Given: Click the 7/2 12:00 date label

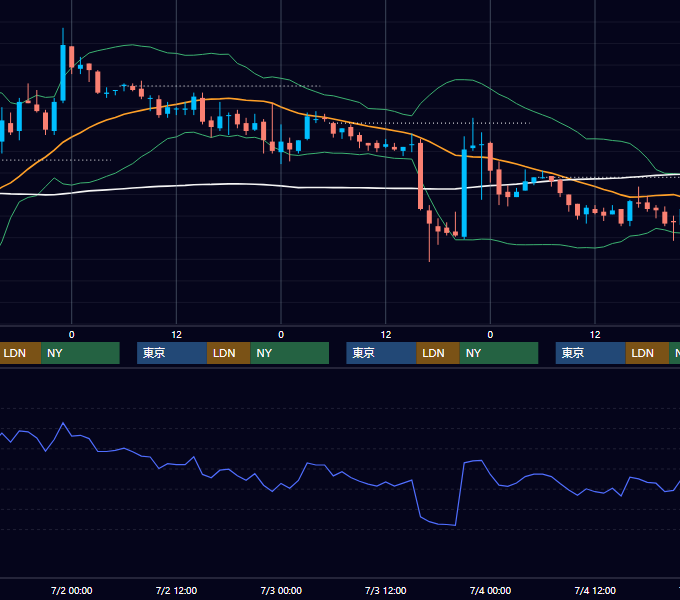Looking at the screenshot, I should point(177,590).
